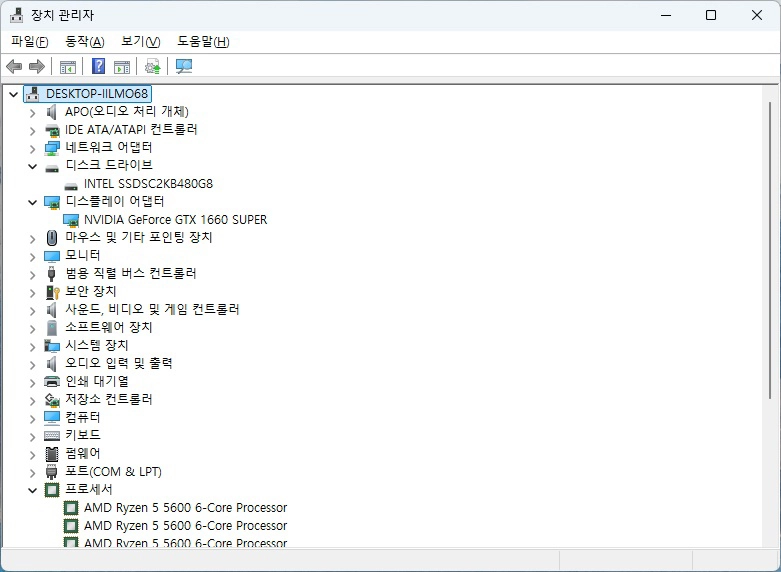Select the first AMD Ryzen 5 5600 row
781x572 pixels.
coord(185,508)
